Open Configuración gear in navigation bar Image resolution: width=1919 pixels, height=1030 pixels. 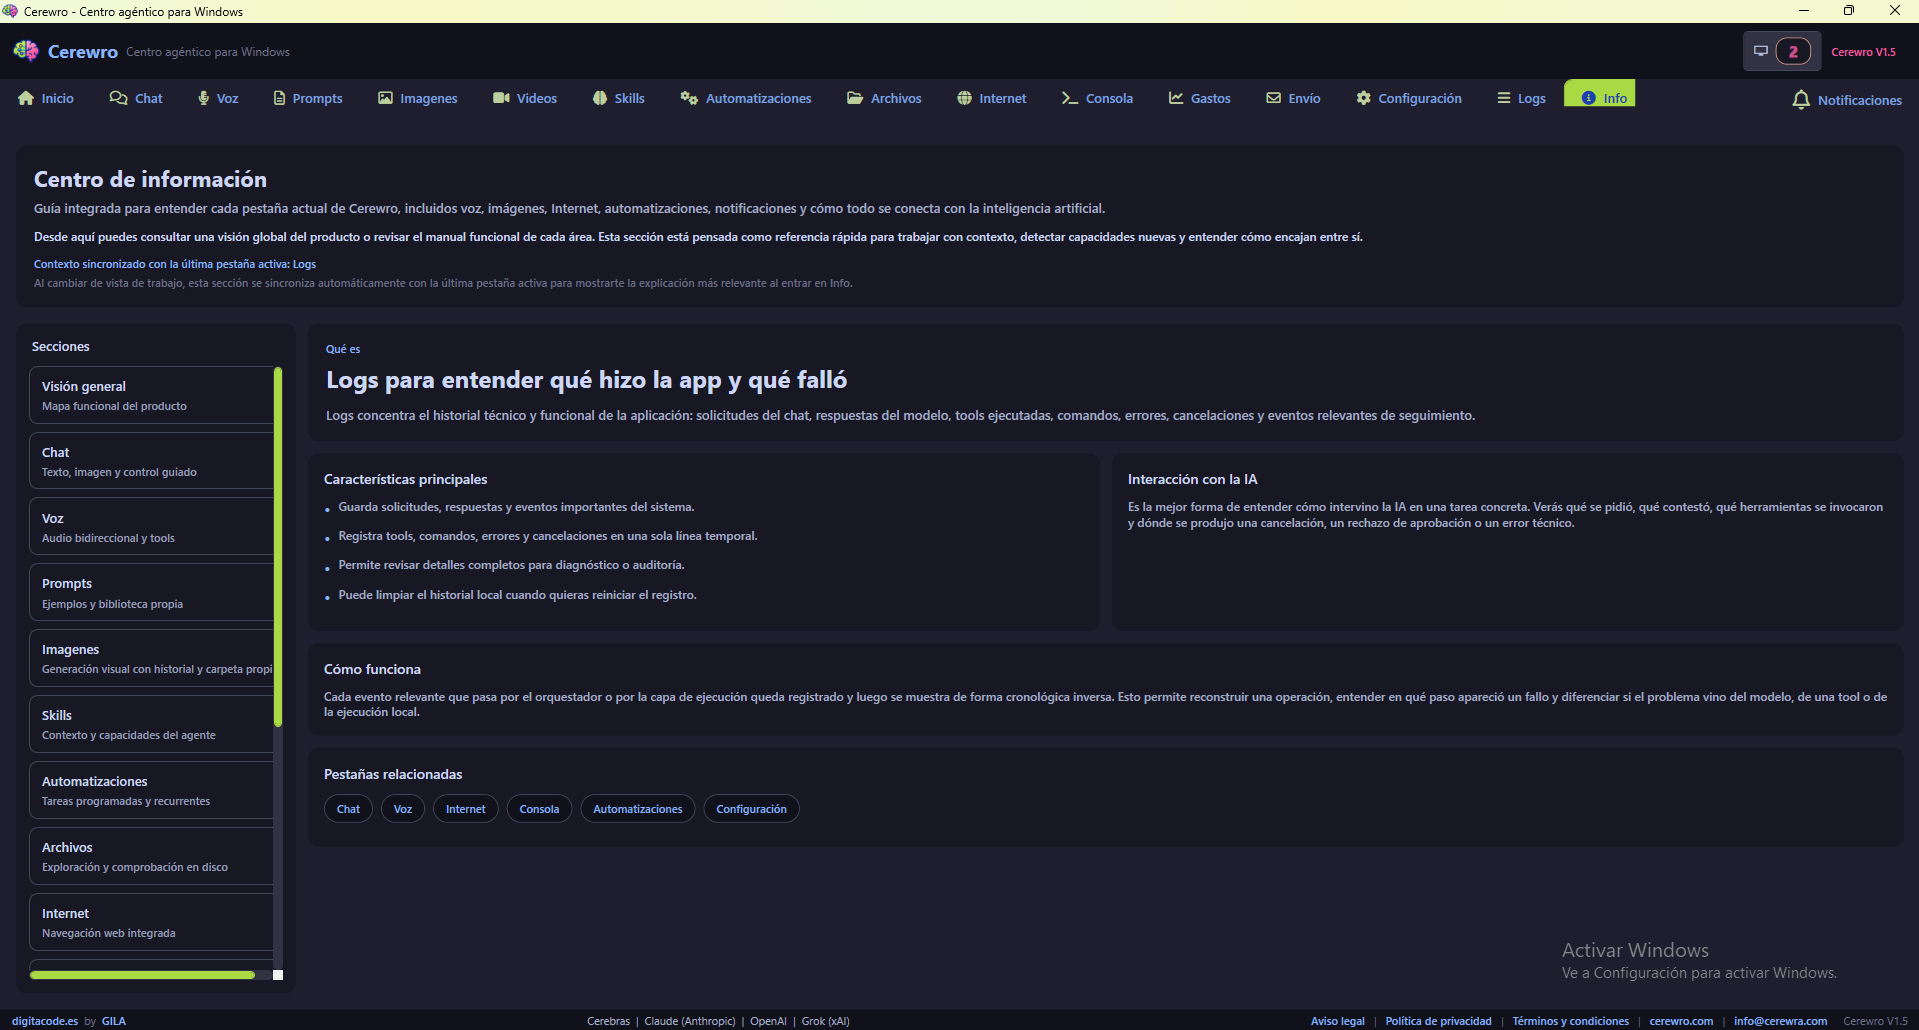coord(1409,98)
